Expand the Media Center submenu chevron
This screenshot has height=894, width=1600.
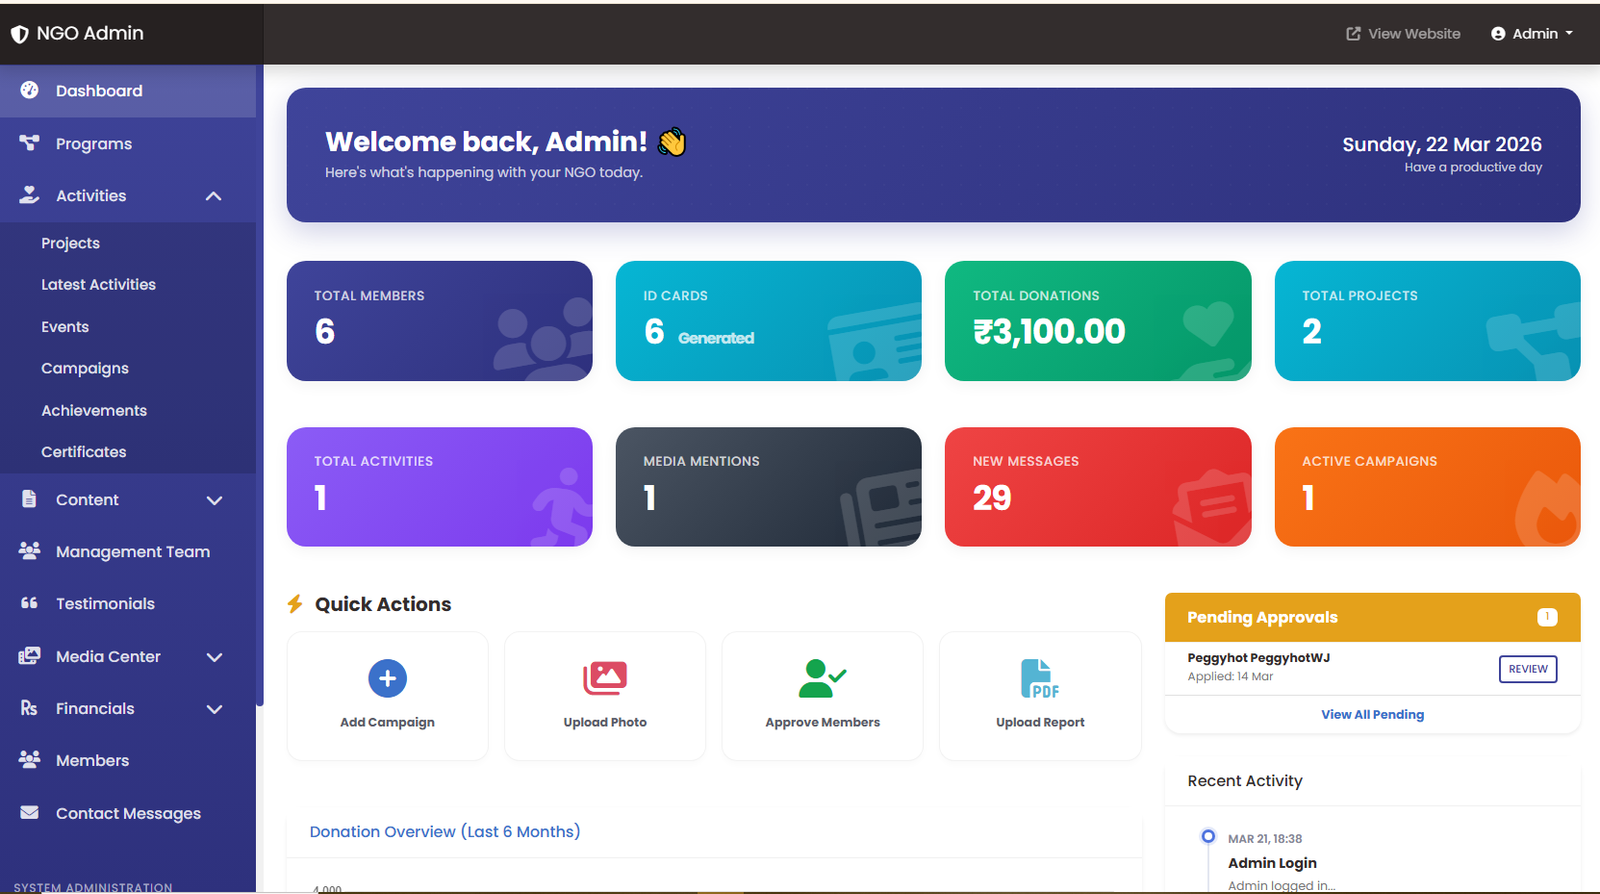tap(214, 657)
